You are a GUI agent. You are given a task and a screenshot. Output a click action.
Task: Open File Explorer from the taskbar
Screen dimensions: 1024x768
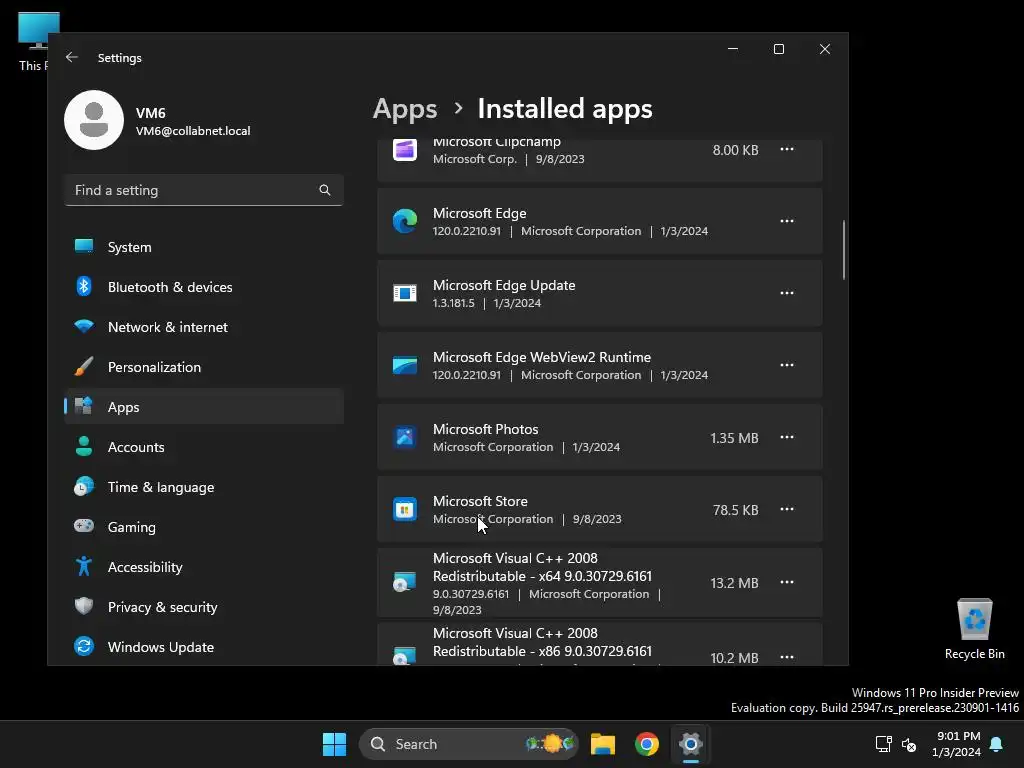click(603, 744)
